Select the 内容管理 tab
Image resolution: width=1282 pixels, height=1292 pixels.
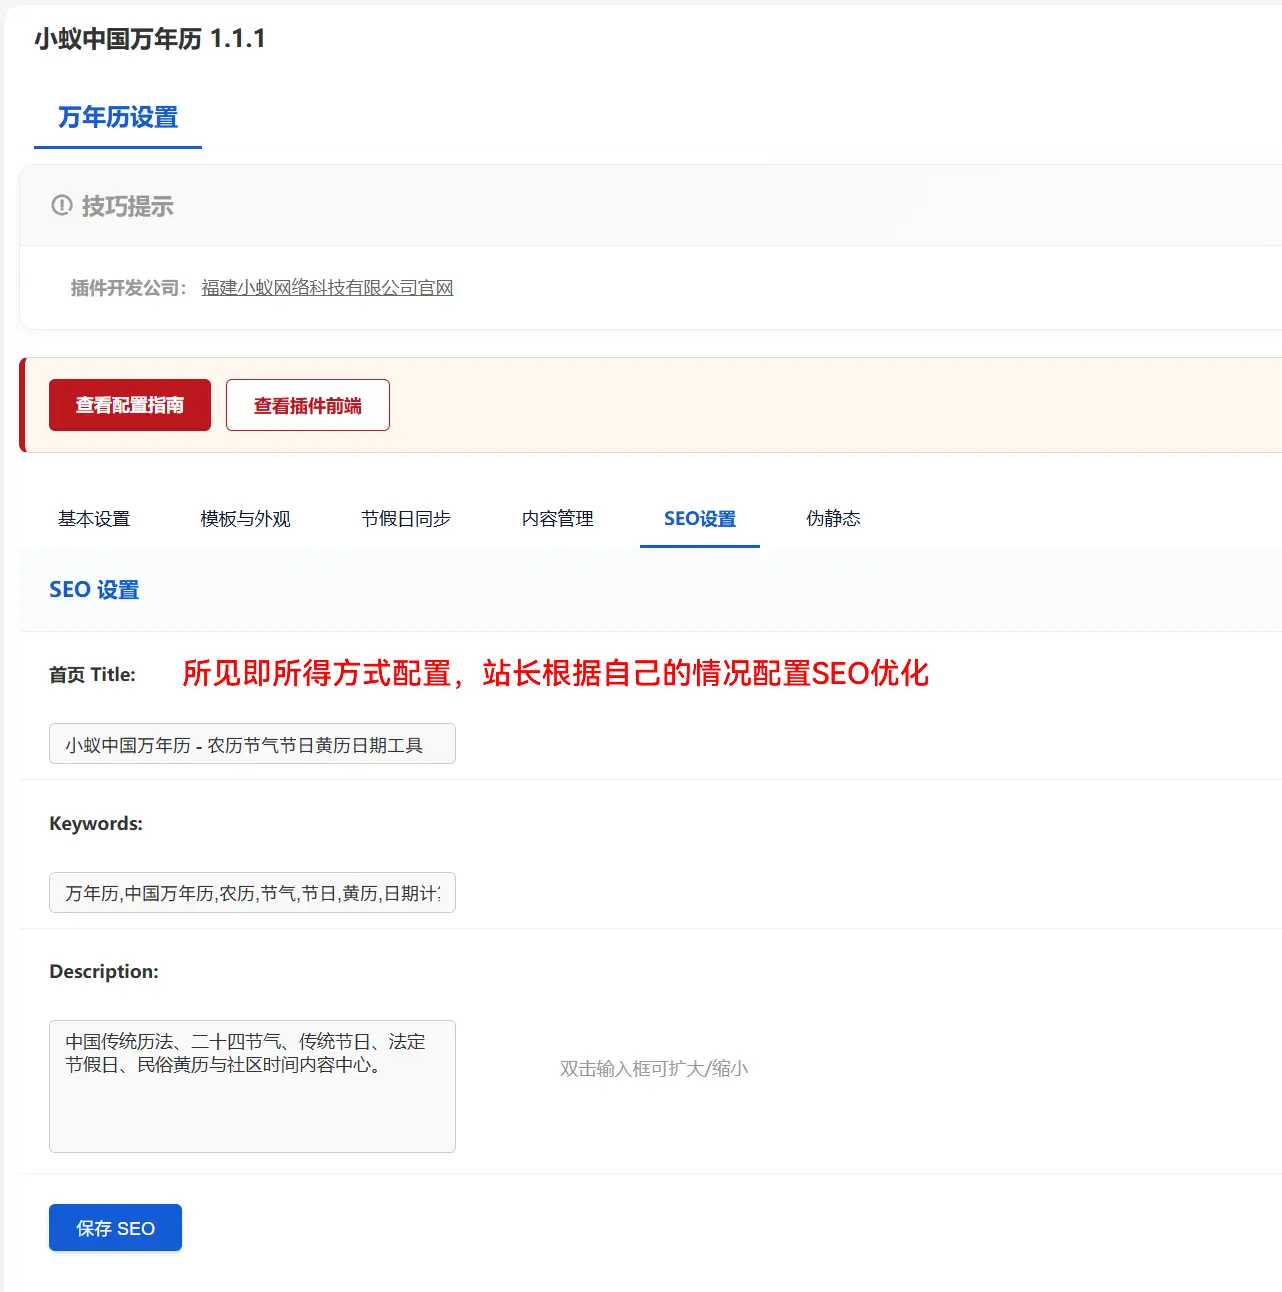point(558,519)
